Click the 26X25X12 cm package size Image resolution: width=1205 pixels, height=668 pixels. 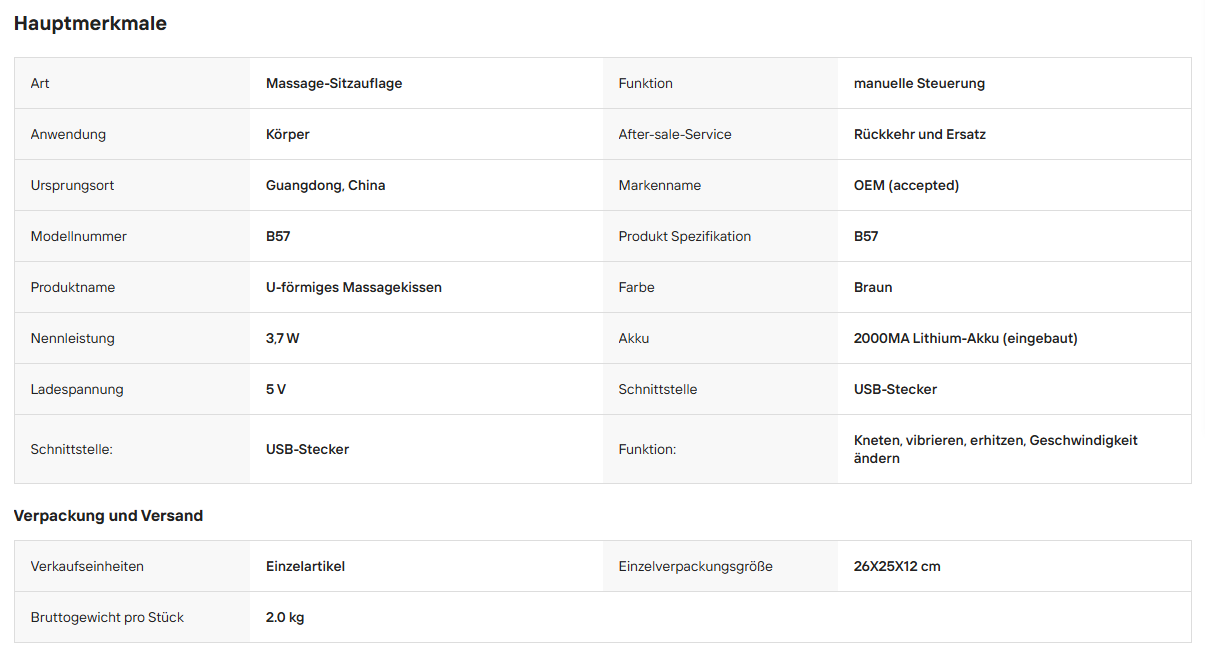click(897, 566)
